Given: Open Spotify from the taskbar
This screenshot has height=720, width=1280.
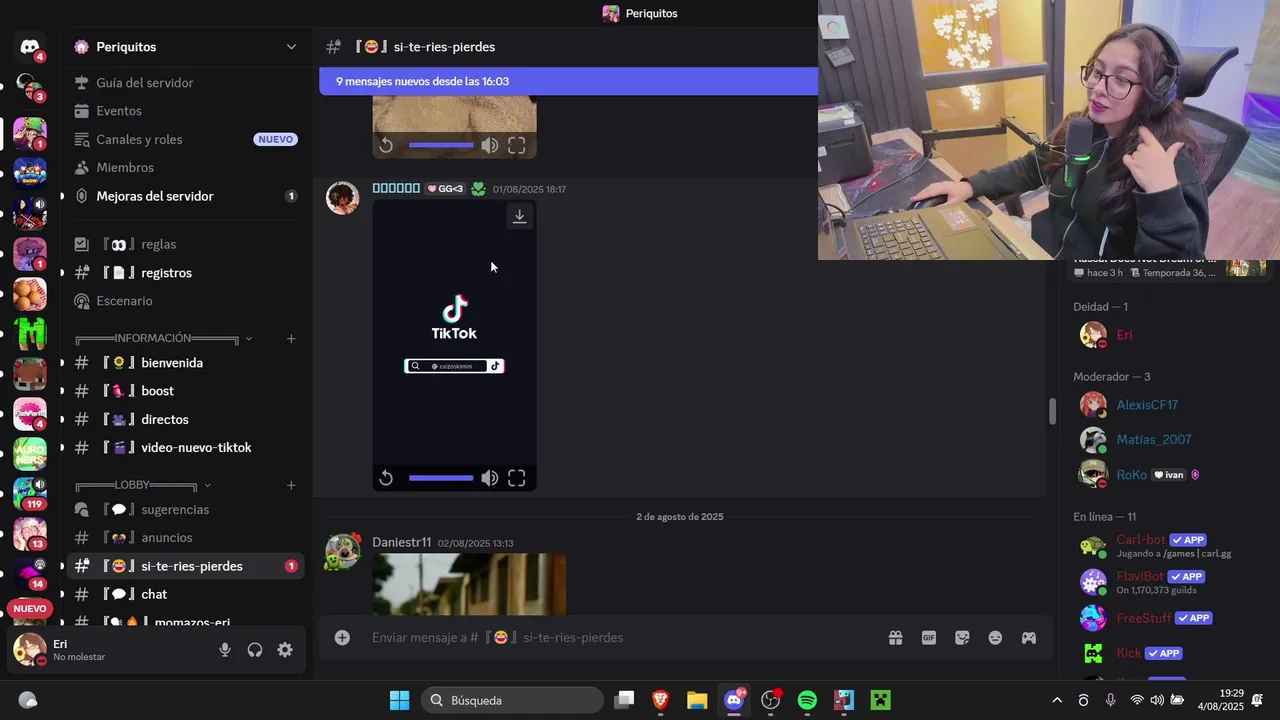Looking at the screenshot, I should 807,700.
